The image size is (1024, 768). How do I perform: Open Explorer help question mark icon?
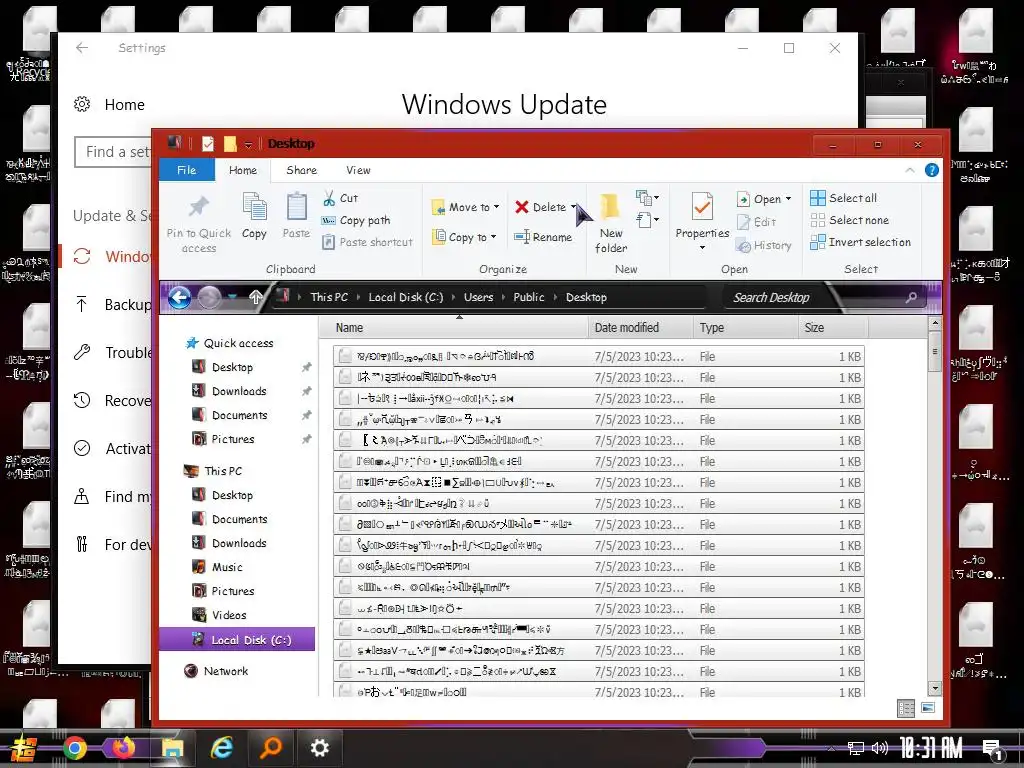pos(932,170)
